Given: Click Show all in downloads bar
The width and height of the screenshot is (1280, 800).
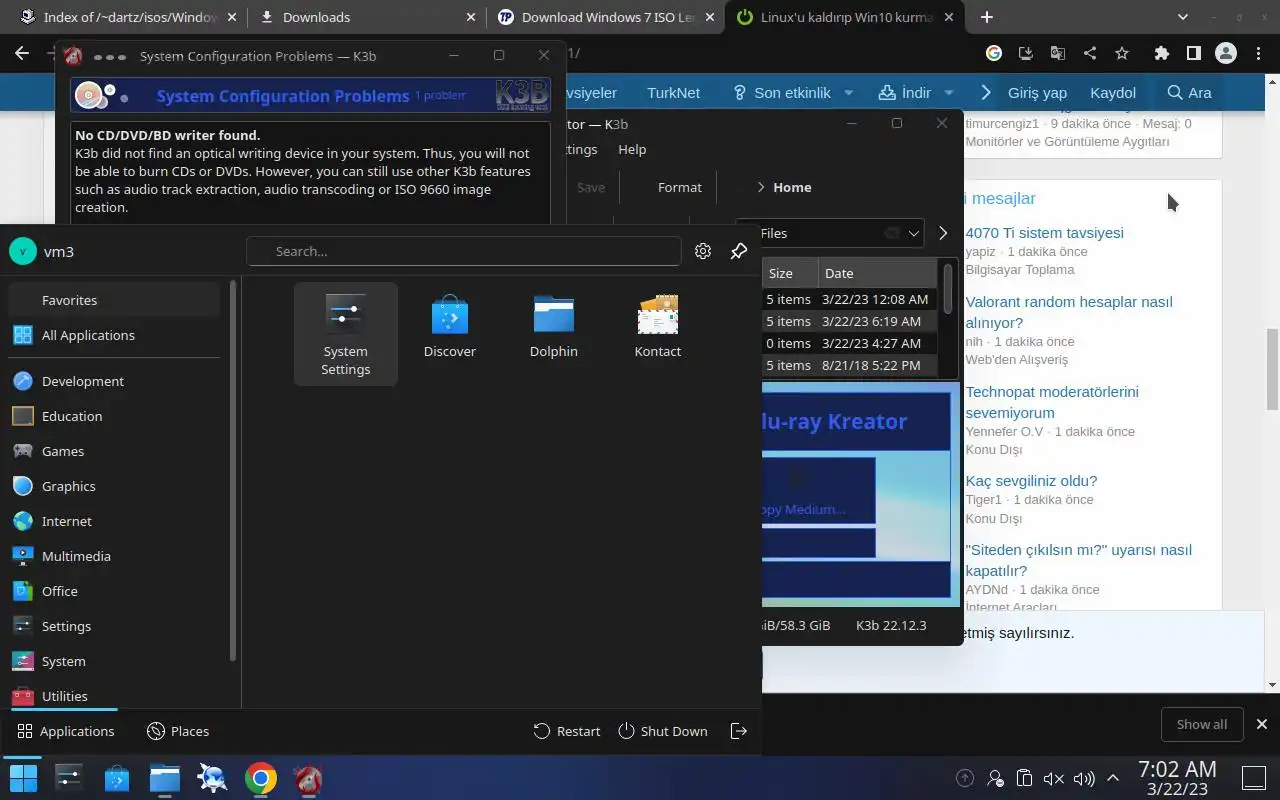Looking at the screenshot, I should tap(1201, 724).
